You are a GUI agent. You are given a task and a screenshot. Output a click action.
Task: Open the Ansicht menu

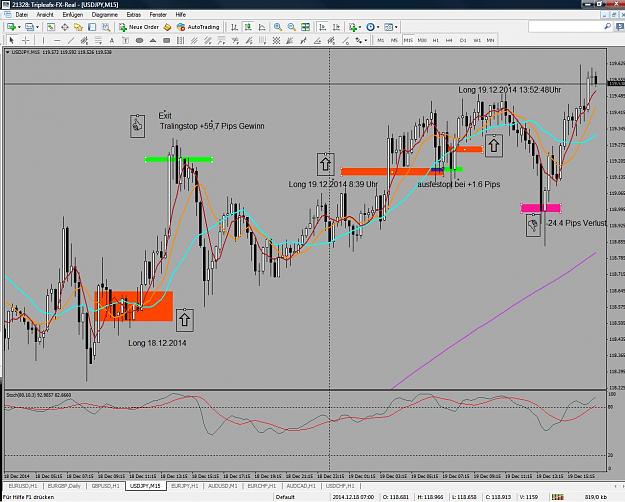tap(45, 15)
